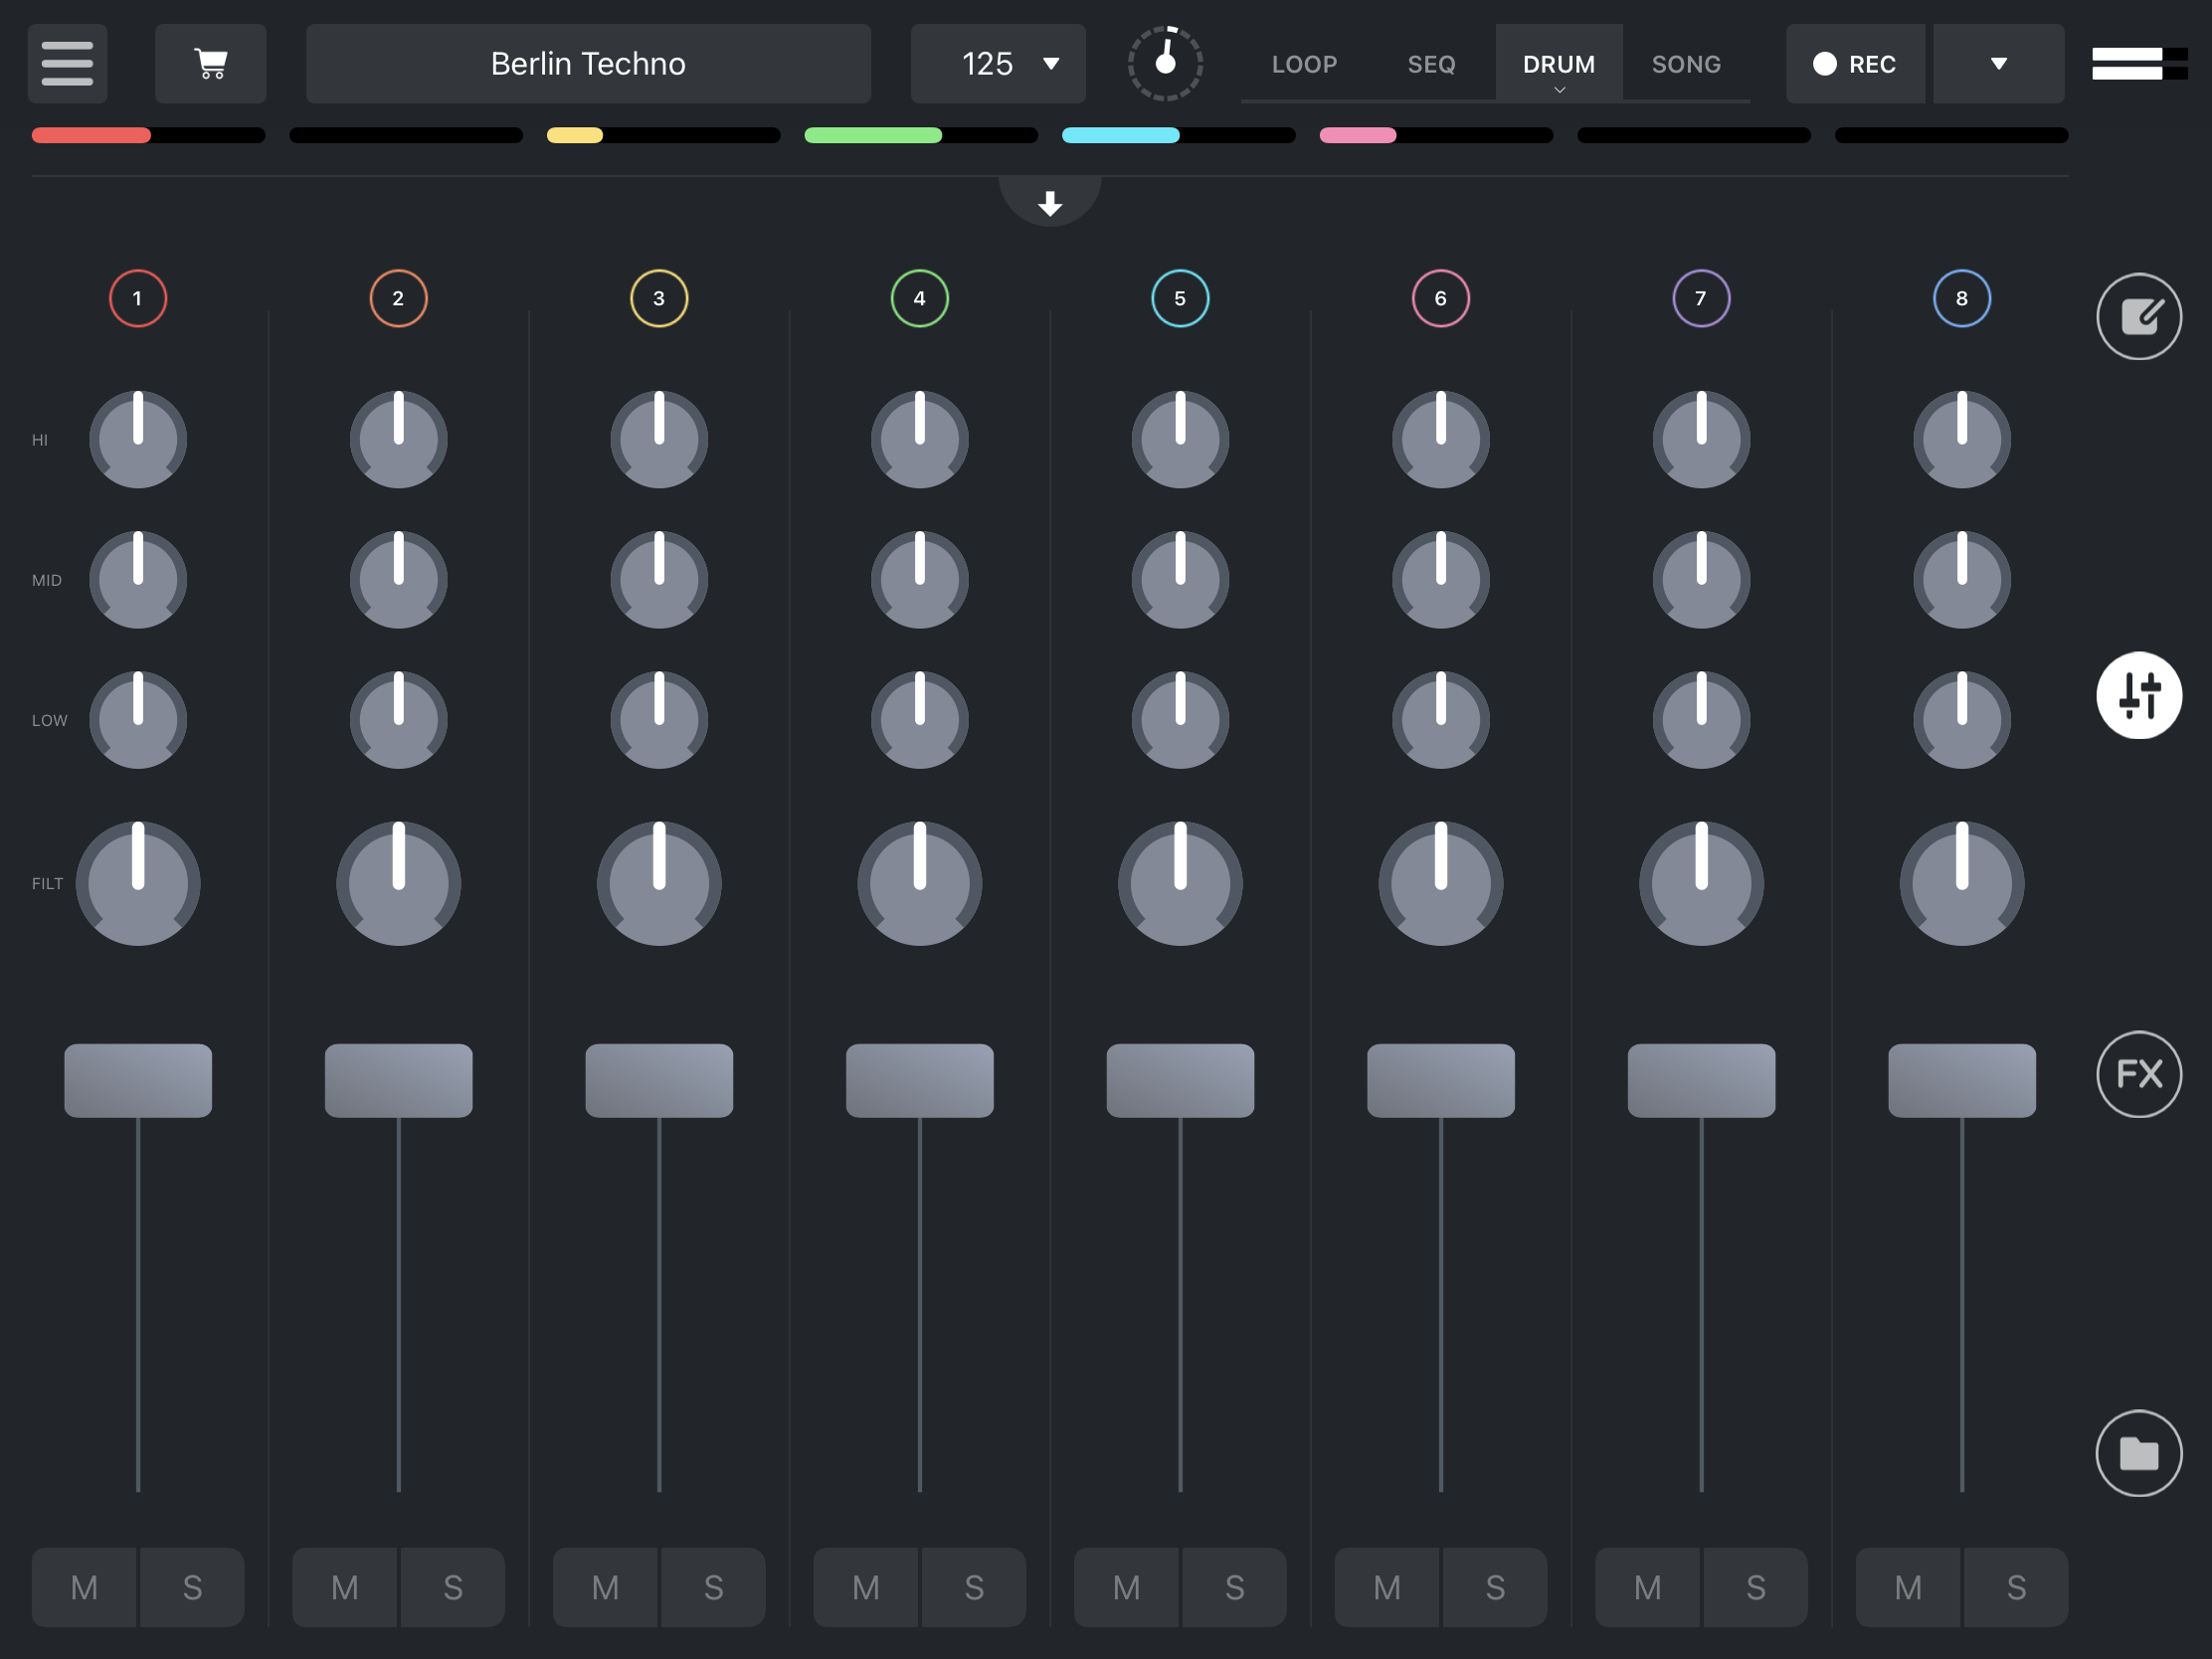This screenshot has height=1659, width=2212.
Task: Mute channel 8 with M button
Action: point(1908,1587)
